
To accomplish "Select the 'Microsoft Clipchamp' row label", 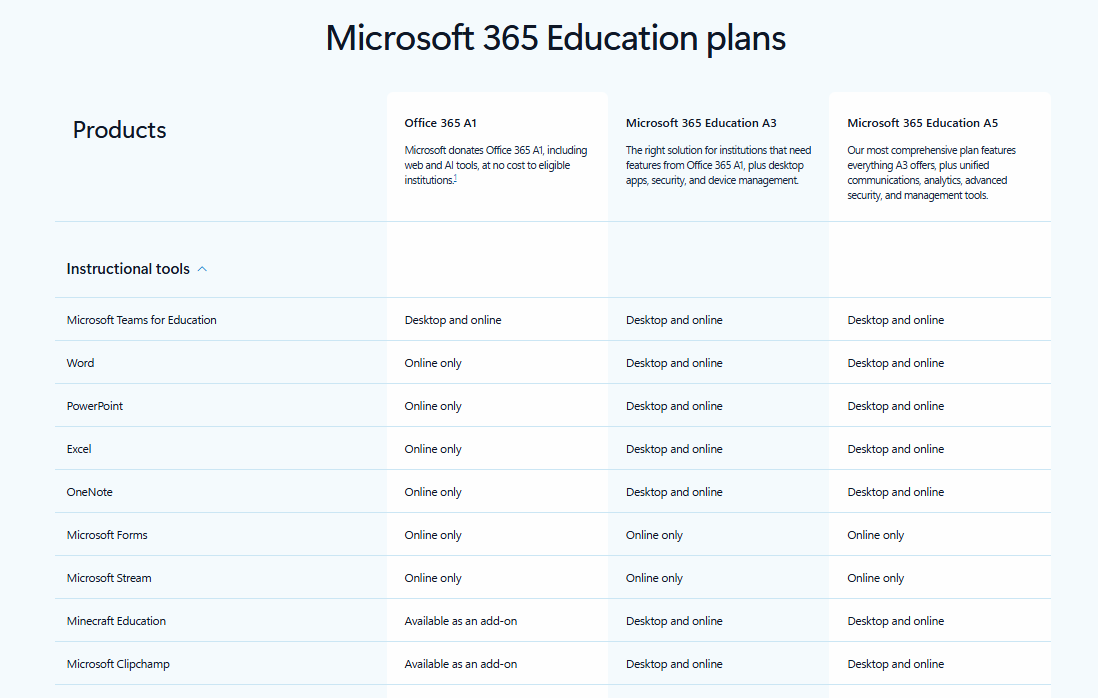I will point(118,664).
